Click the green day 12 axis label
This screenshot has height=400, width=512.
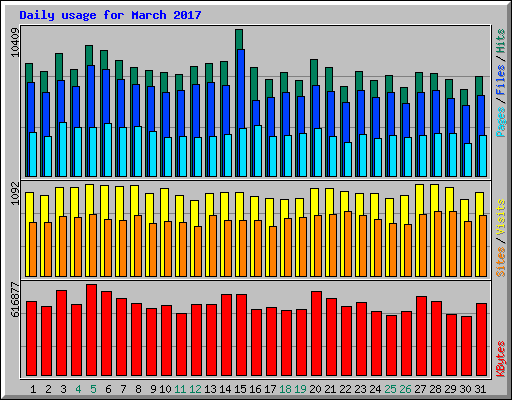tap(195, 389)
